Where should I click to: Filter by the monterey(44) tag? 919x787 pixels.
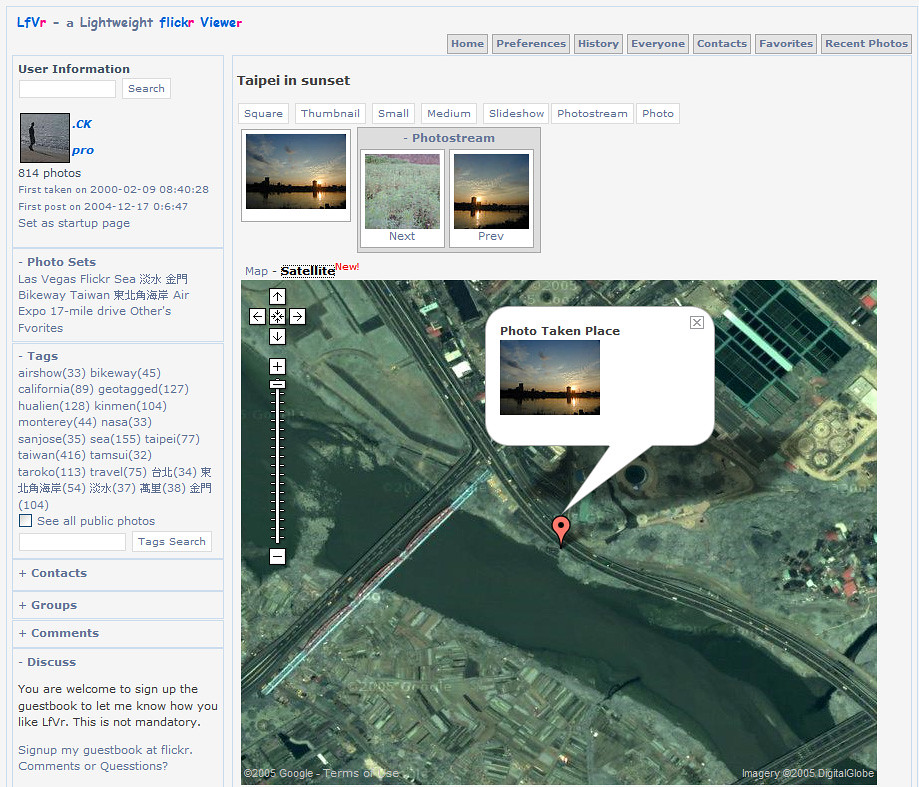tap(57, 422)
